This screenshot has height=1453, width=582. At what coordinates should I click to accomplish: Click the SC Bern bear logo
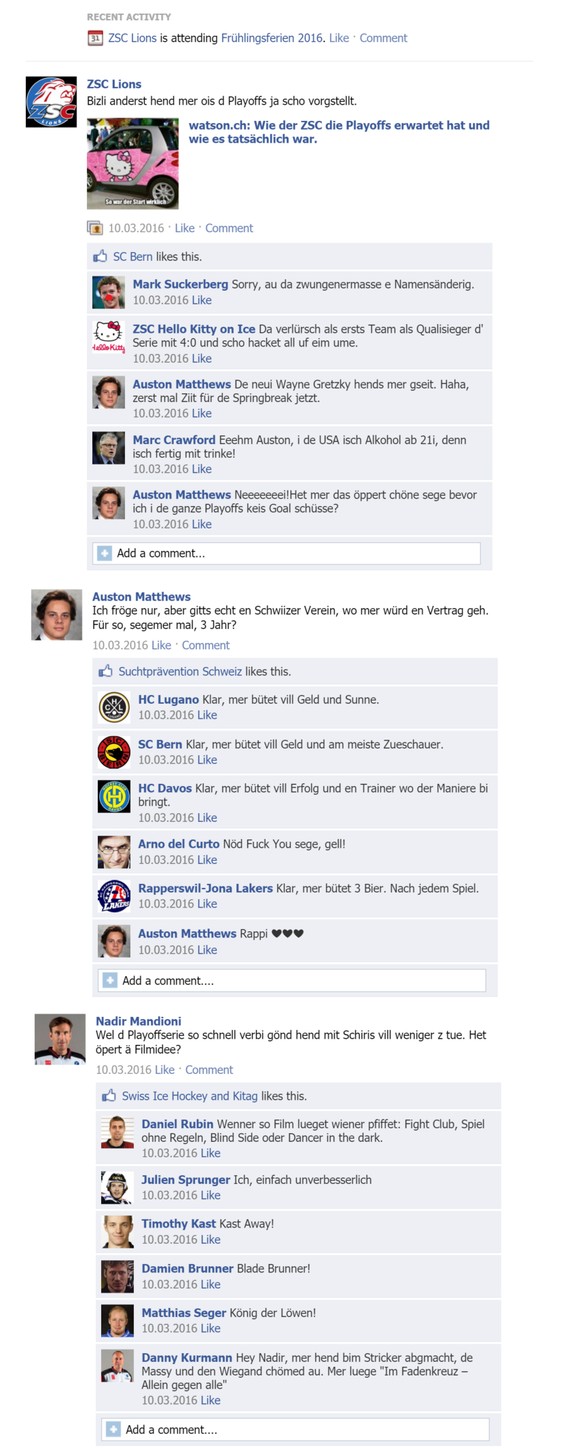pos(114,752)
